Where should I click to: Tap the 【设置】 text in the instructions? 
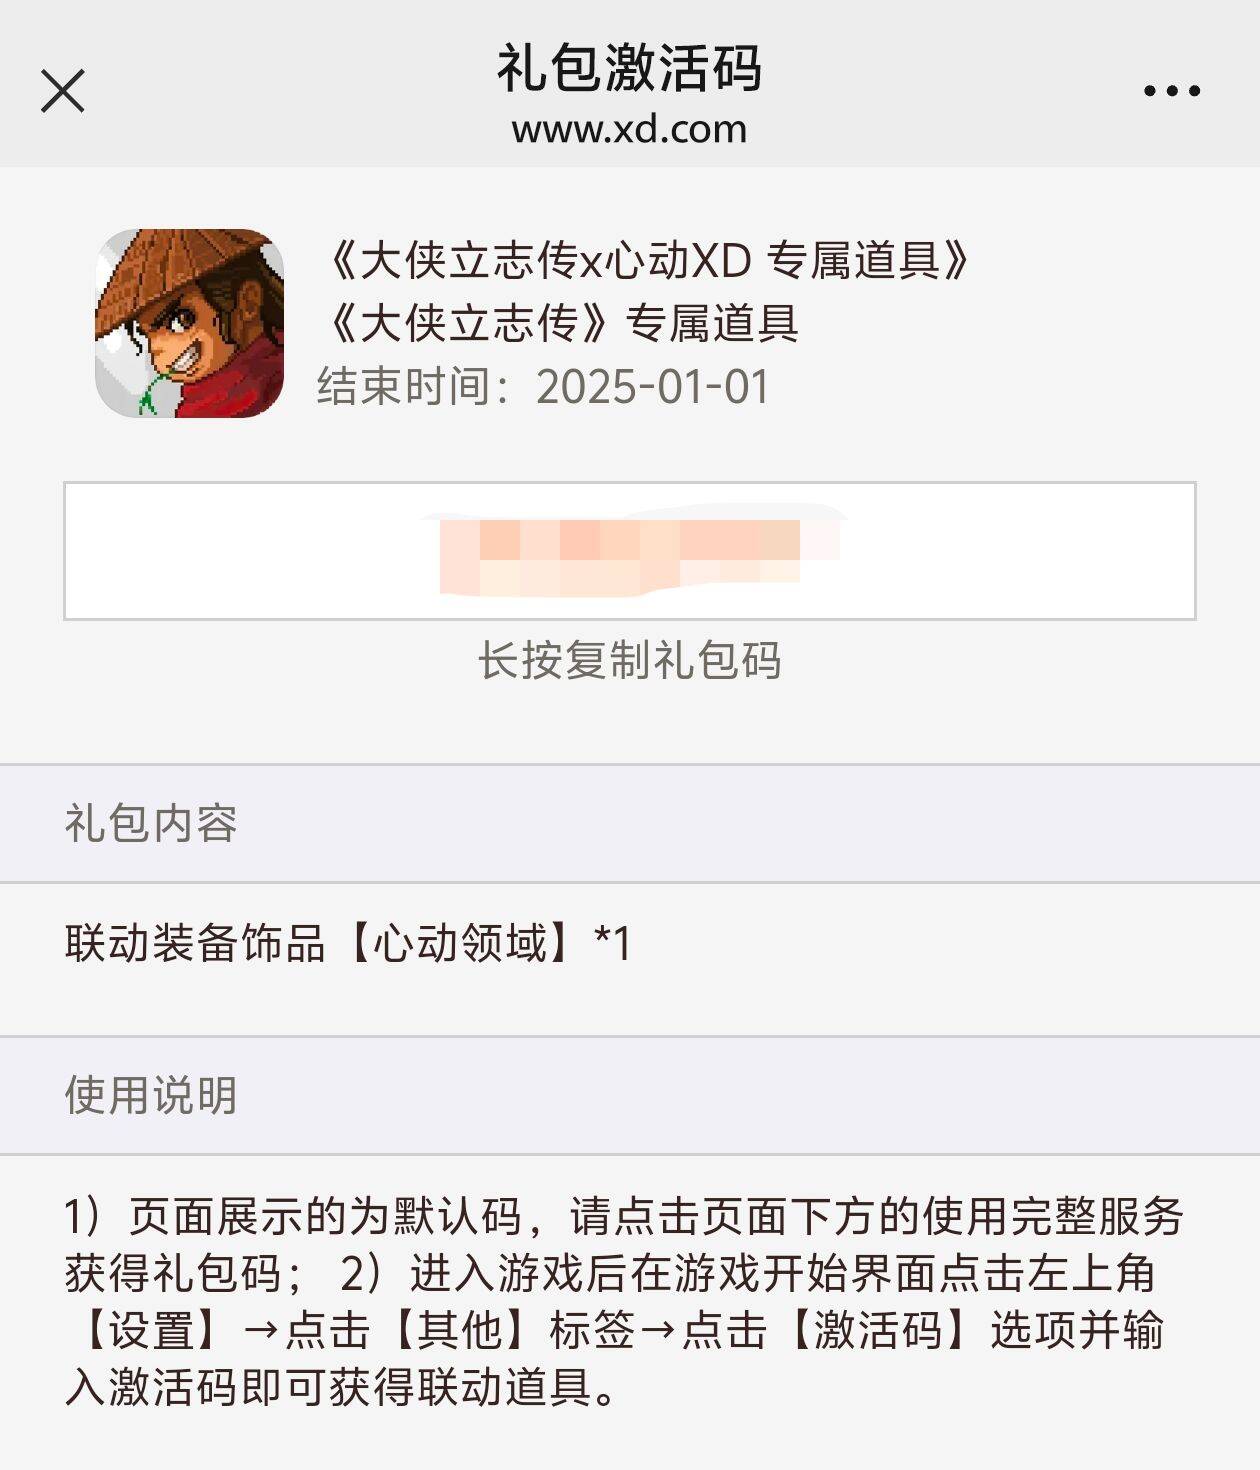tap(151, 1330)
